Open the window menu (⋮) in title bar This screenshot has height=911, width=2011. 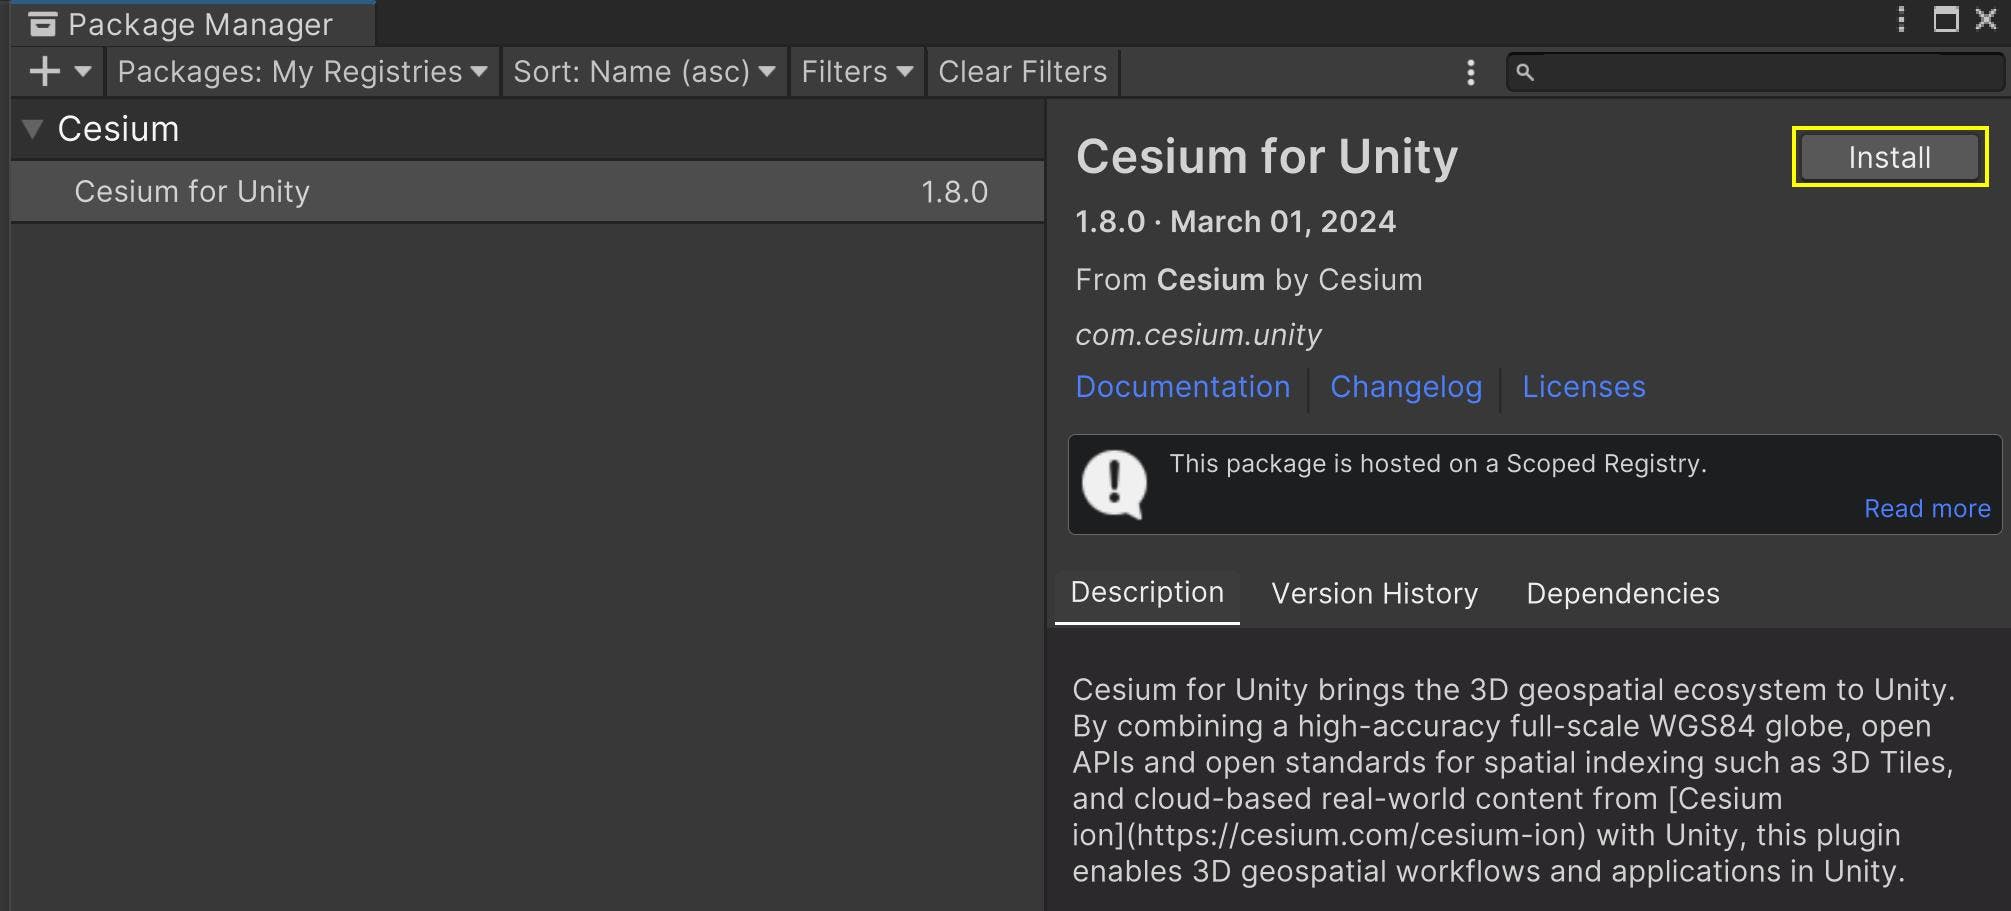pyautogui.click(x=1900, y=19)
